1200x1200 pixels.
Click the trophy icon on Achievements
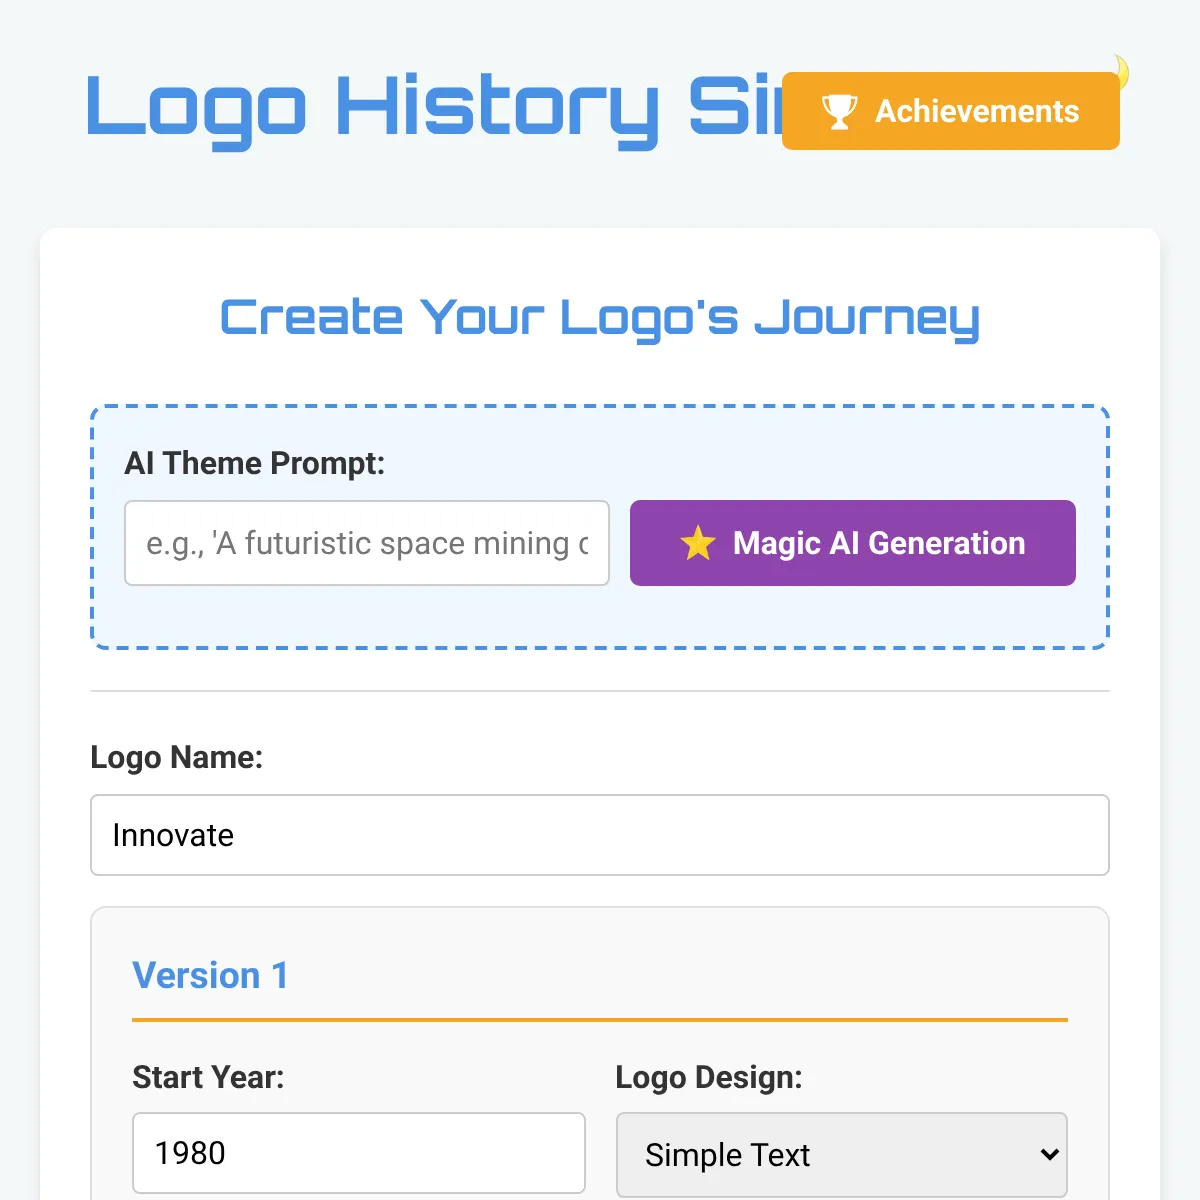coord(839,111)
